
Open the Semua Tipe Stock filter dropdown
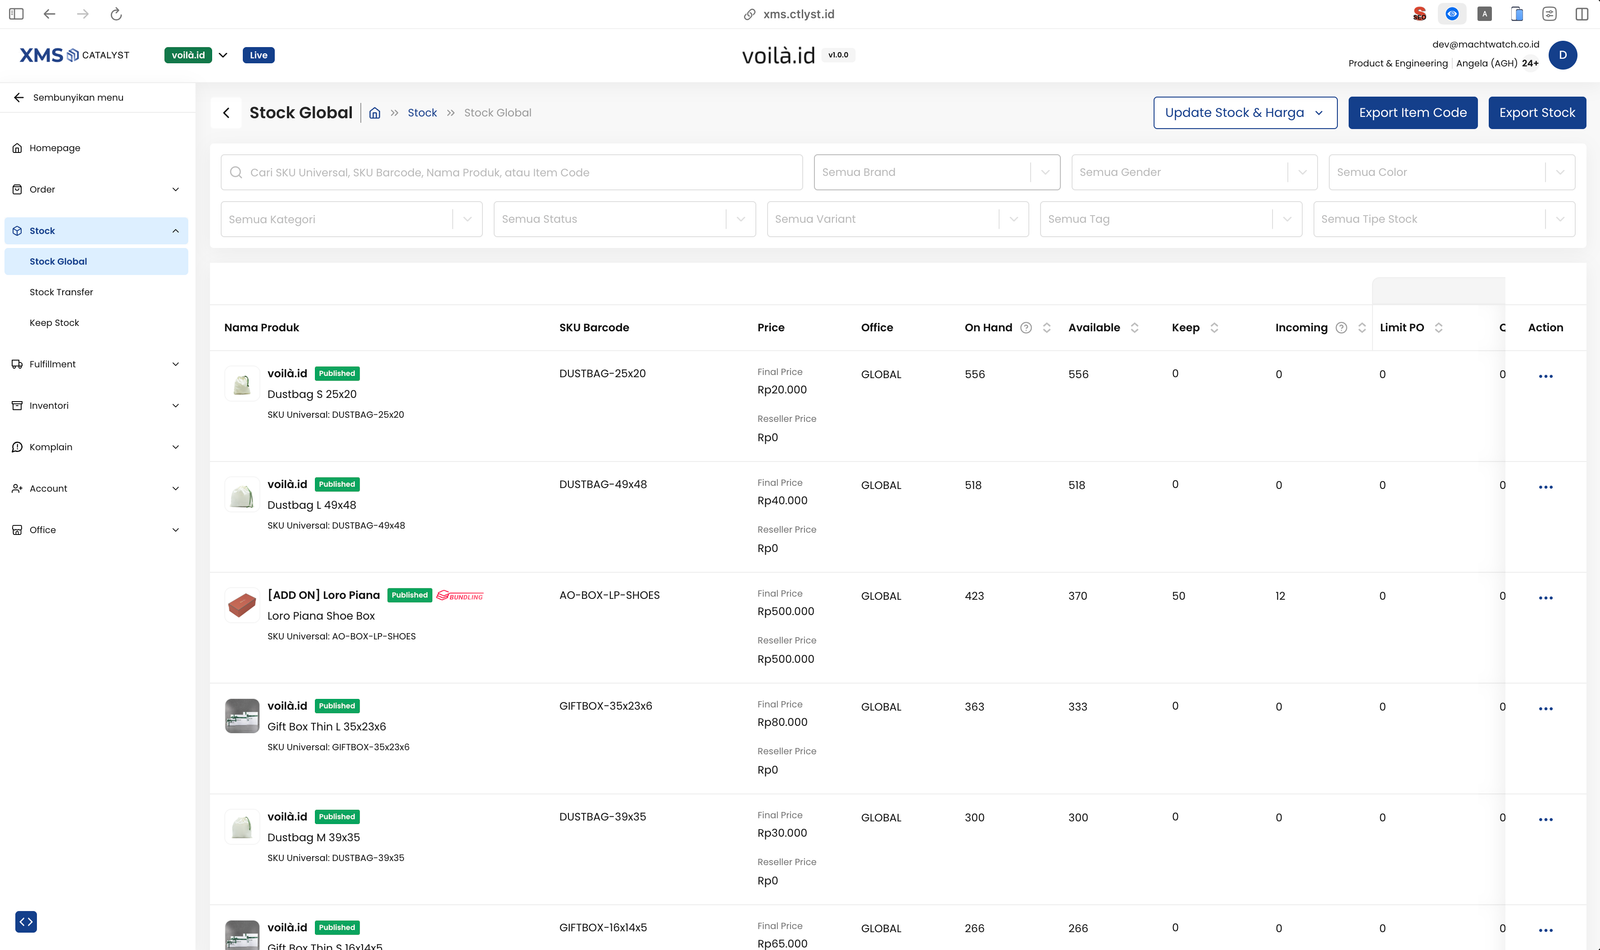click(x=1444, y=219)
